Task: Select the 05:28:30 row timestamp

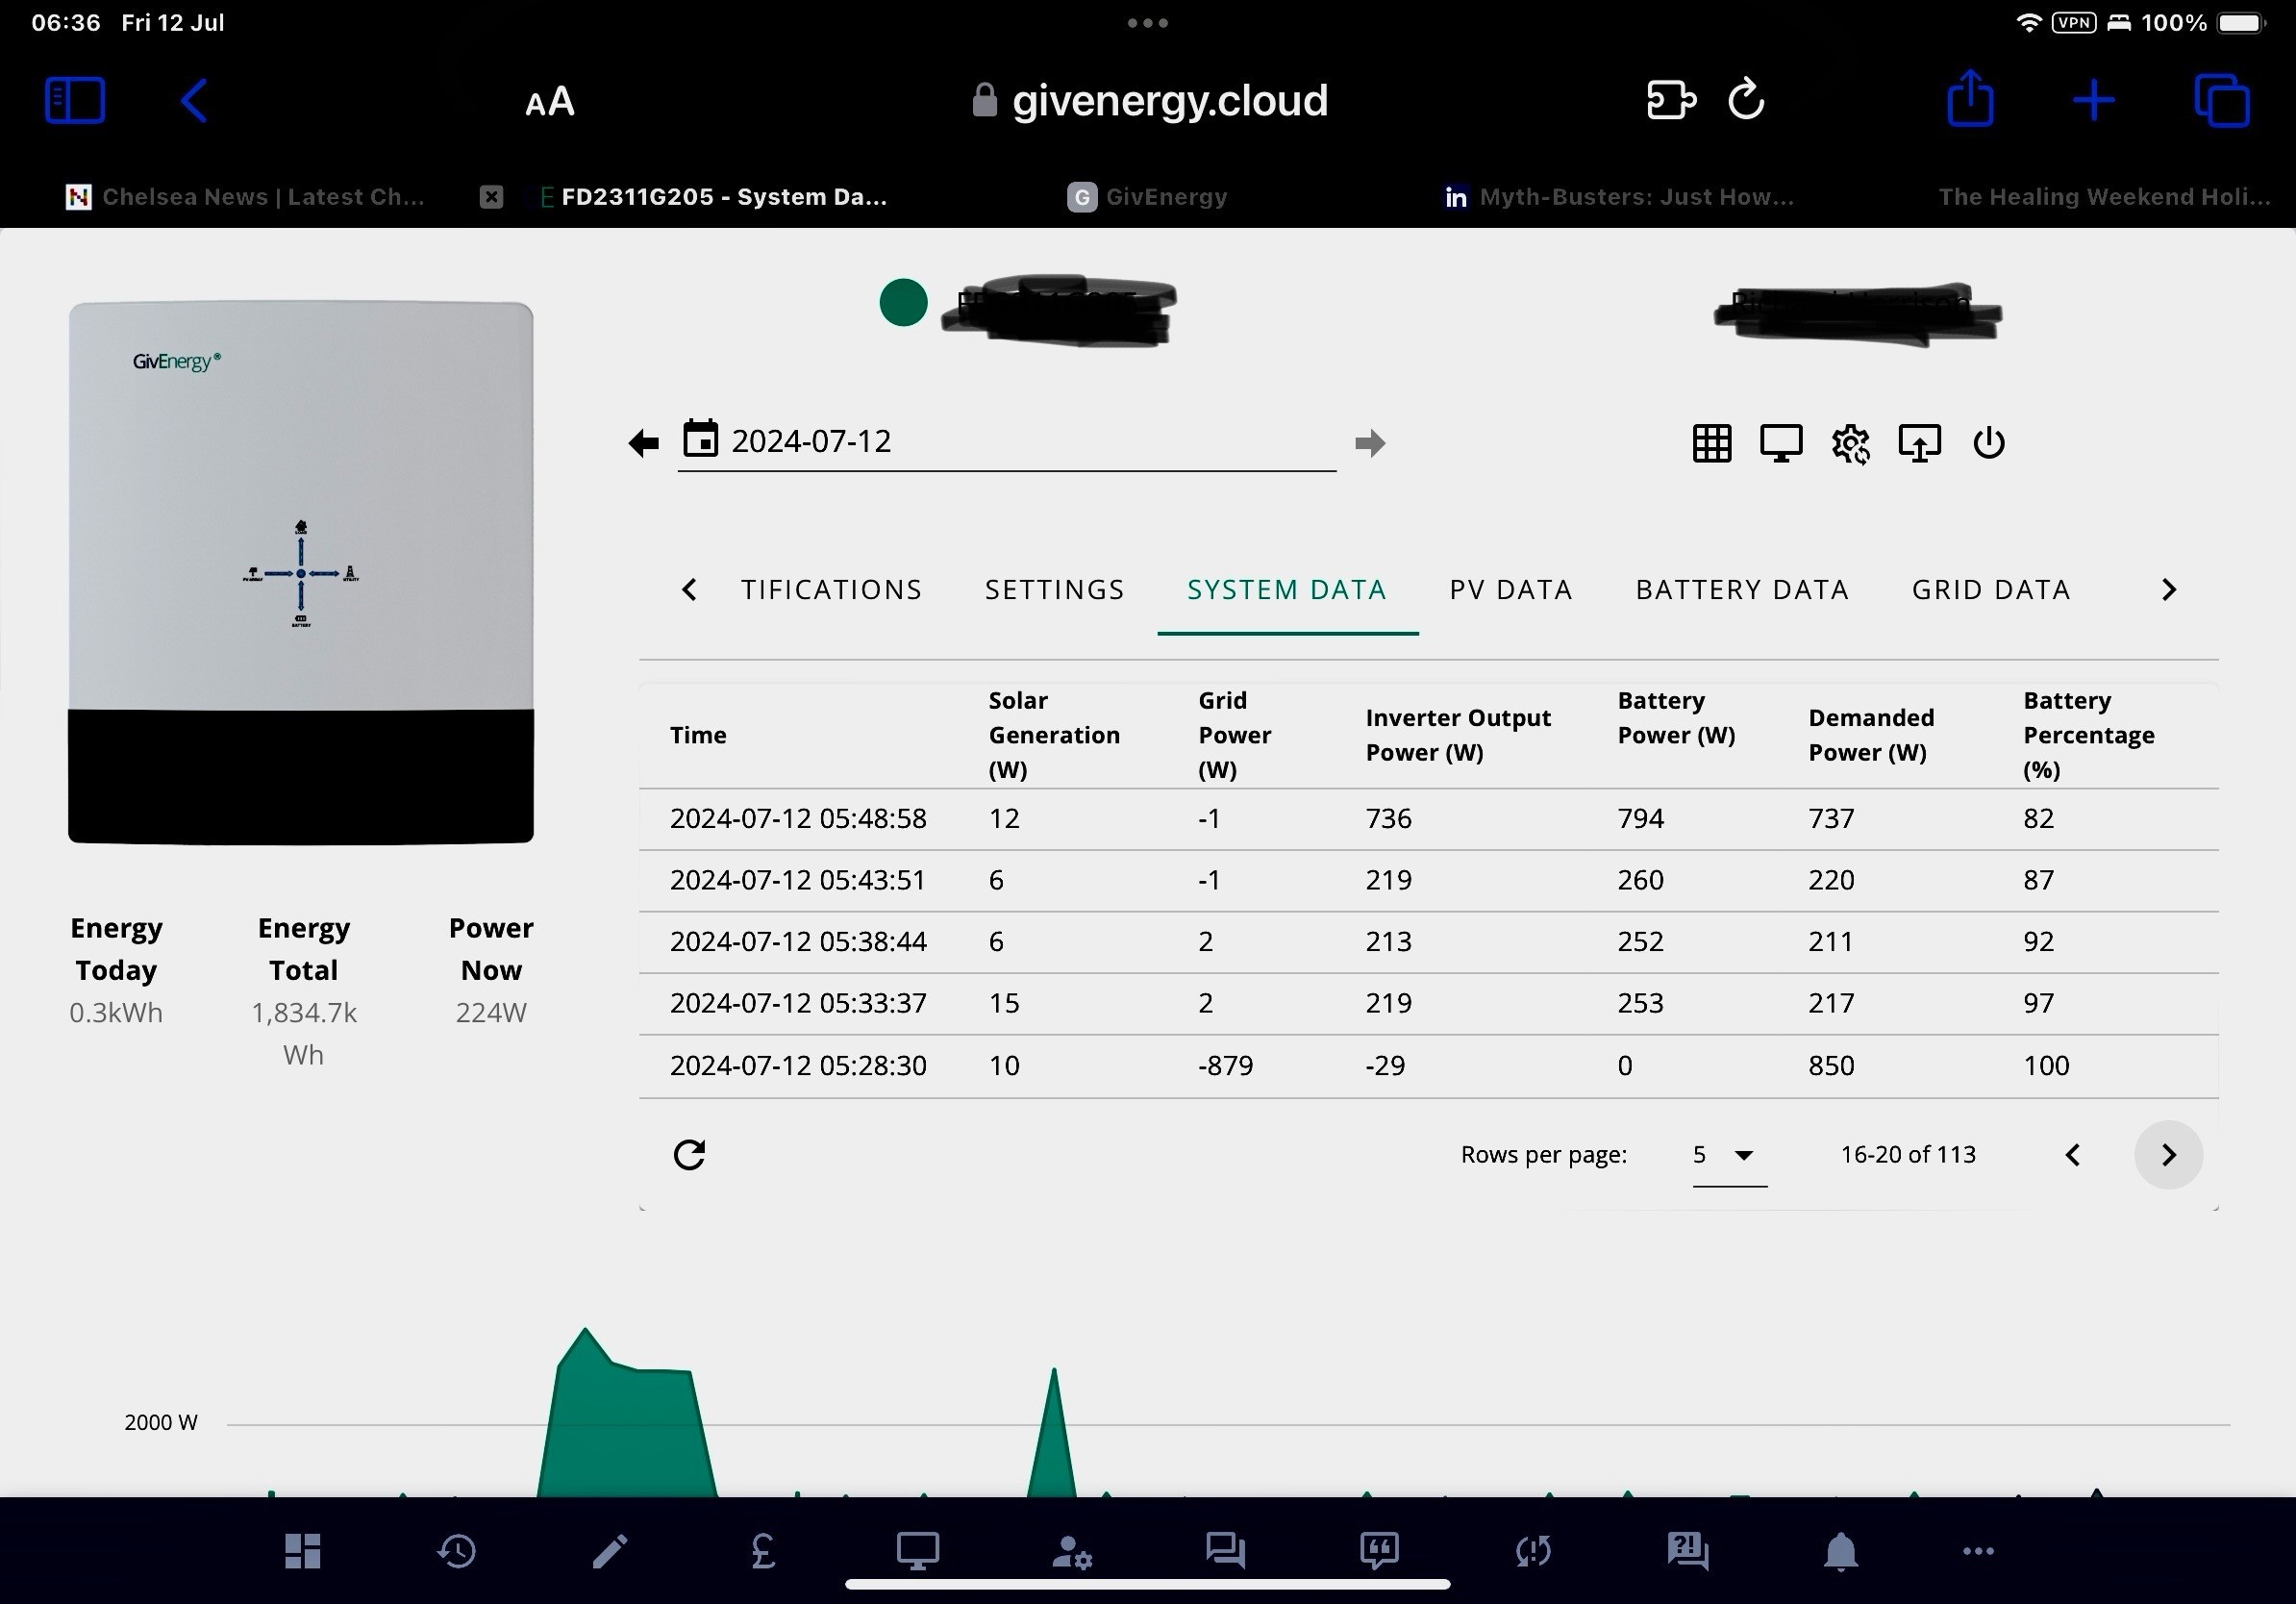Action: (798, 1066)
